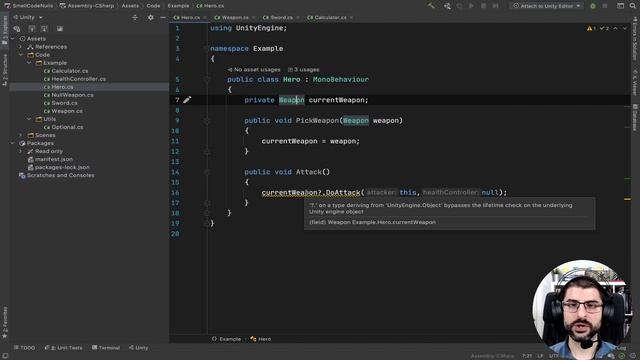Click the Assembly-CSharp breadcrumb in navigation bar
The width and height of the screenshot is (640, 360).
click(87, 6)
